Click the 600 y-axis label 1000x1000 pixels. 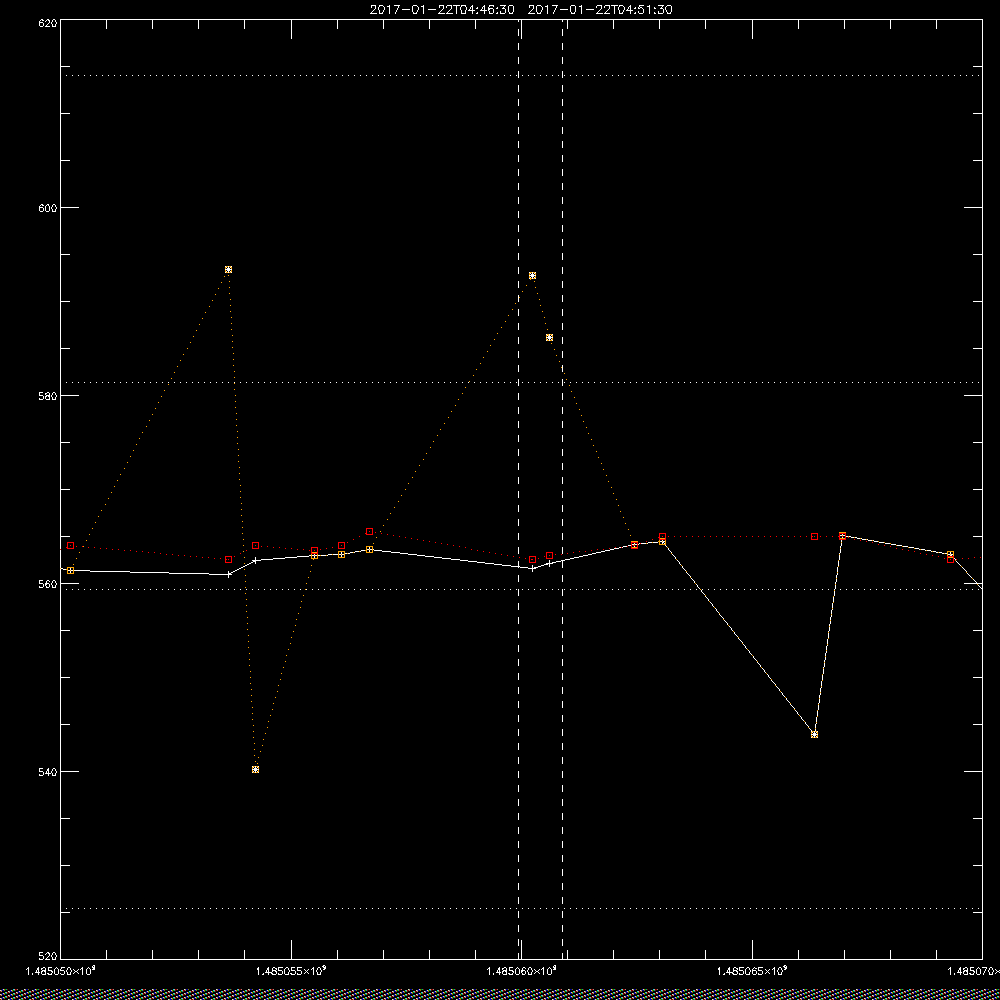click(48, 208)
